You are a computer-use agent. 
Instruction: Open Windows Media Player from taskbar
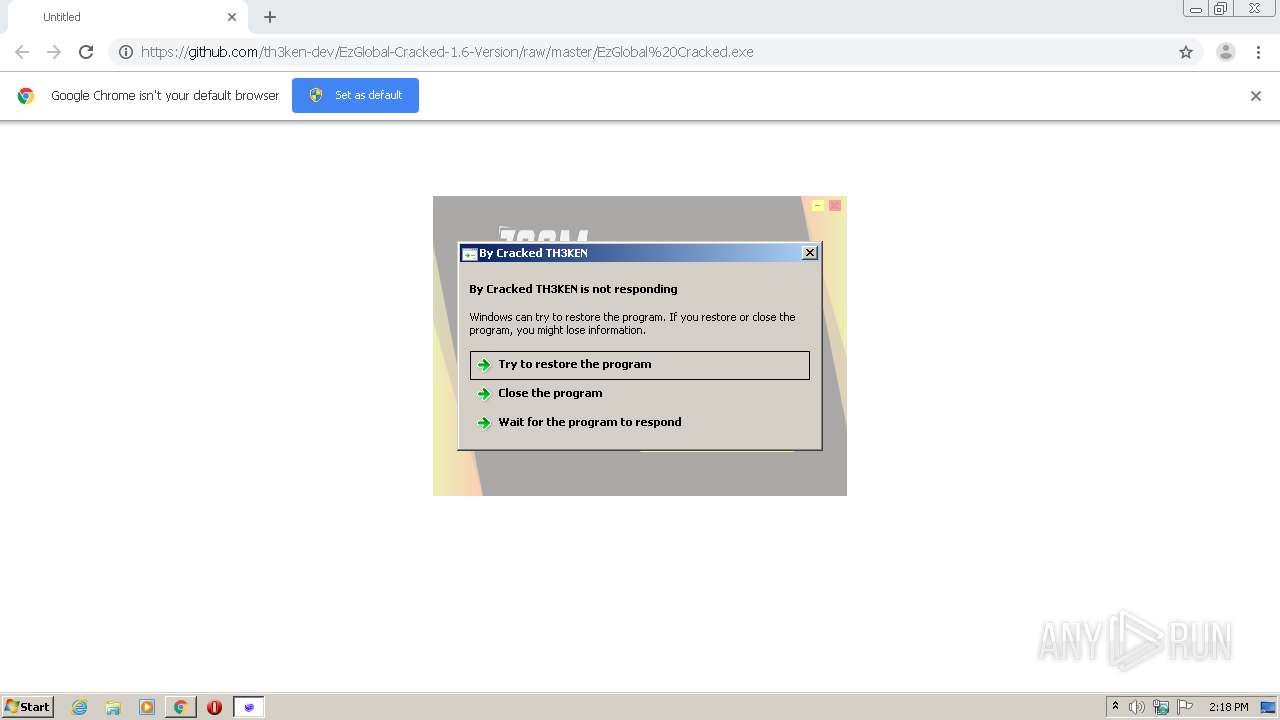point(147,707)
